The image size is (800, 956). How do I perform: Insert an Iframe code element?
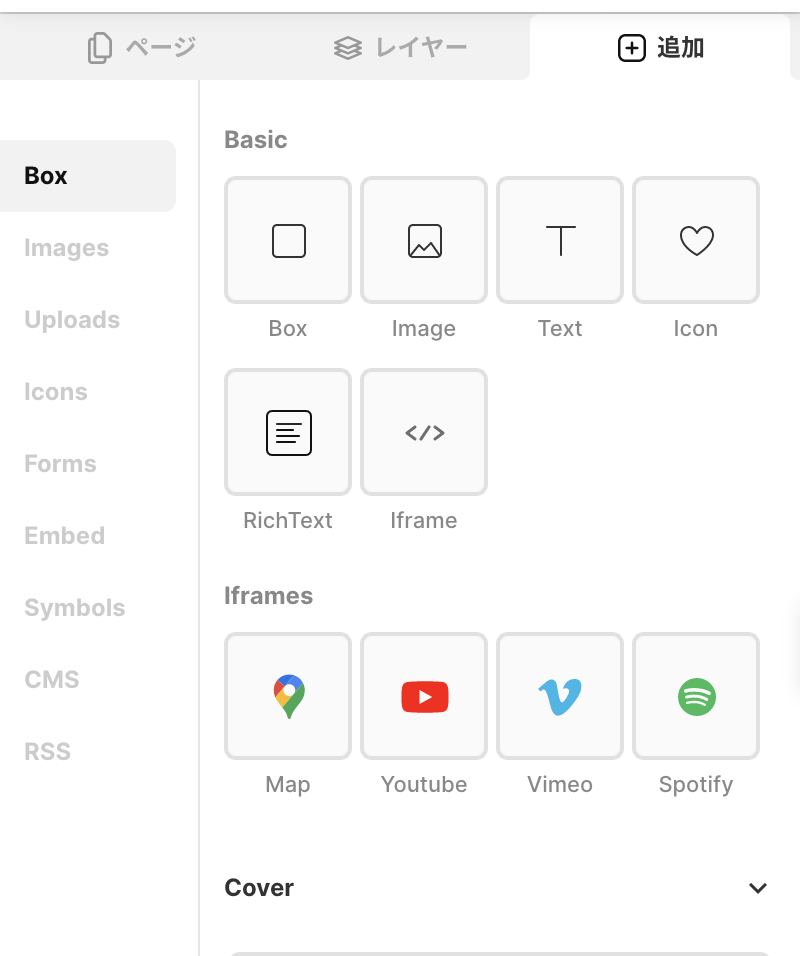424,432
